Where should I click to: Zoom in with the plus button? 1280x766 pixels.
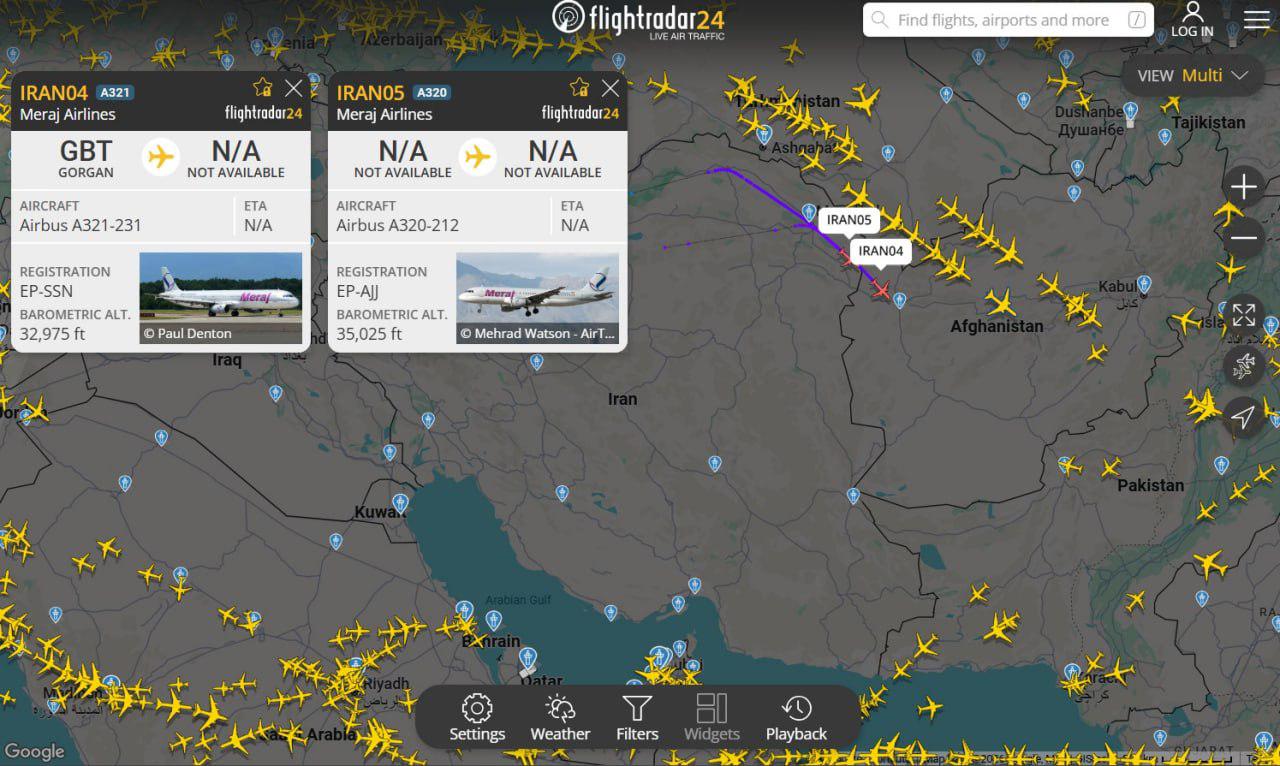1243,187
